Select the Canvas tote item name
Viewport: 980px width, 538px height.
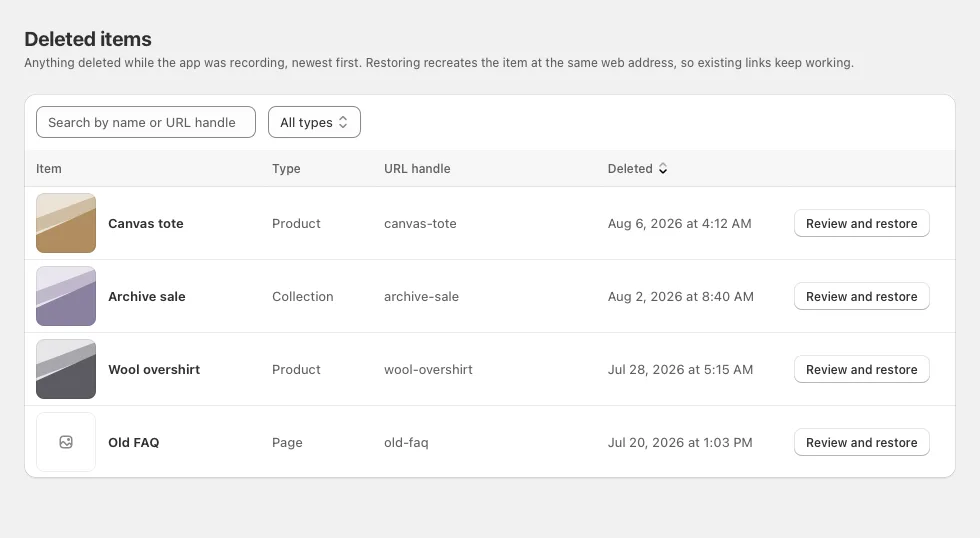[146, 224]
